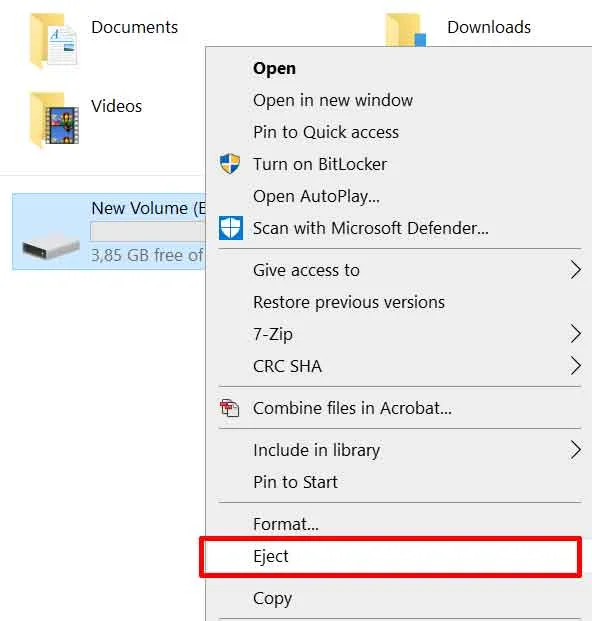
Task: Expand the 7-Zip submenu arrow
Action: click(575, 334)
